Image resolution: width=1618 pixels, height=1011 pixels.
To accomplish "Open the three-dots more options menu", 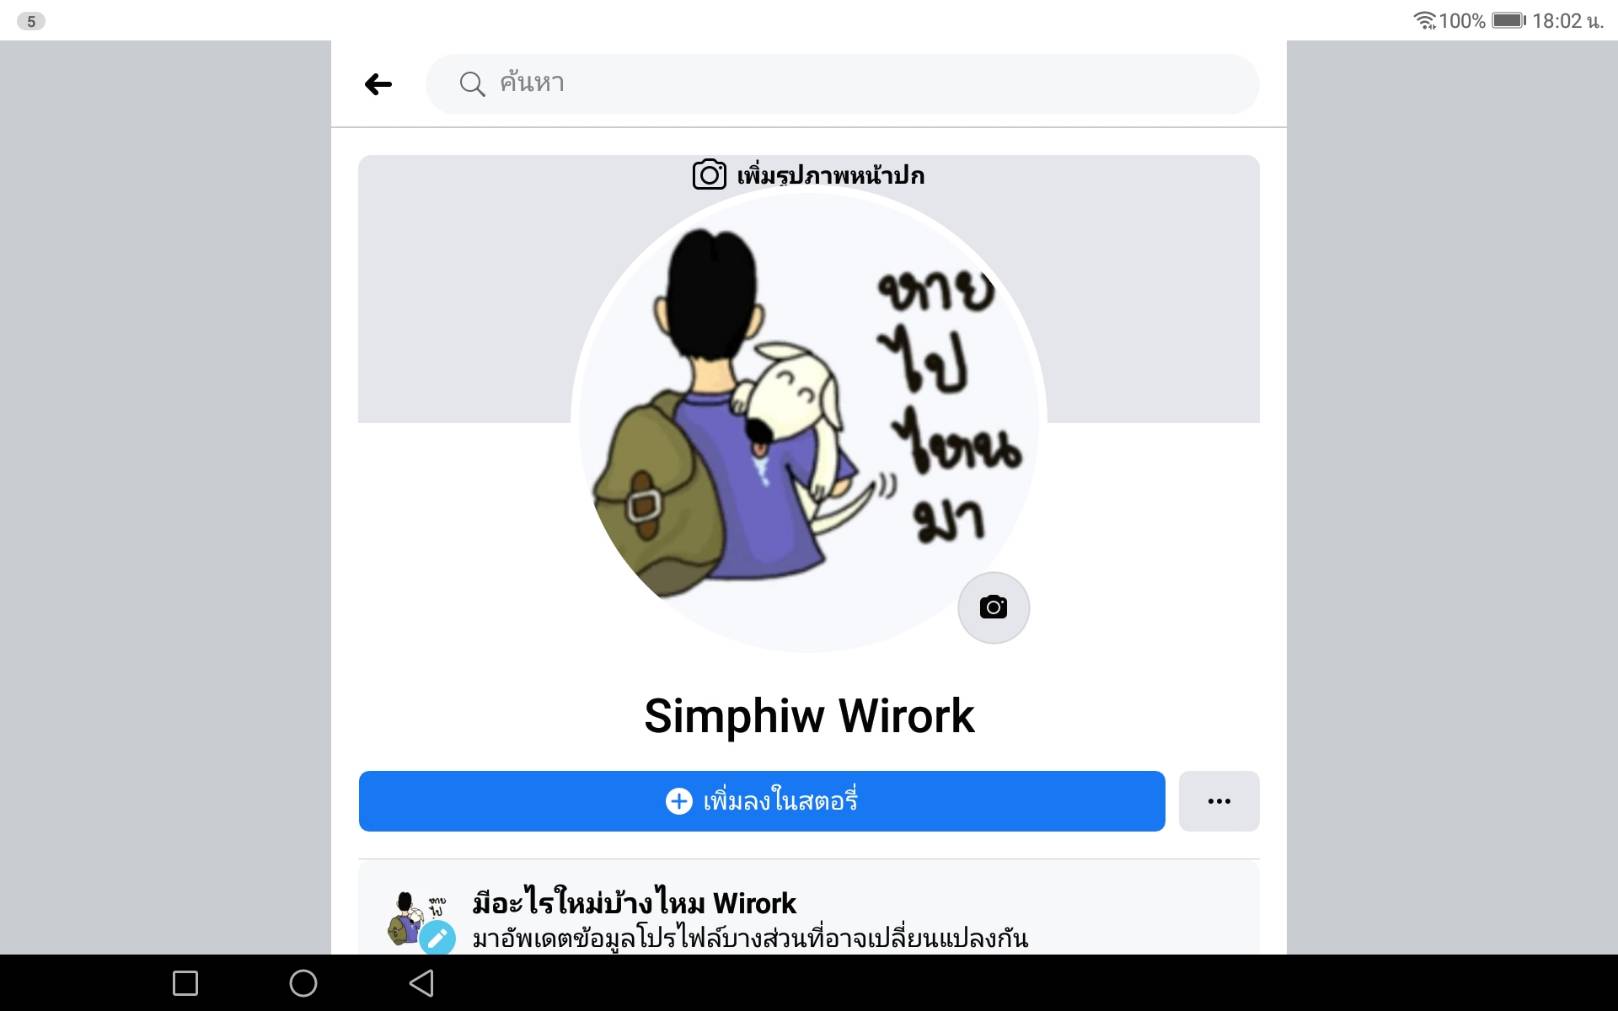I will pos(1219,801).
